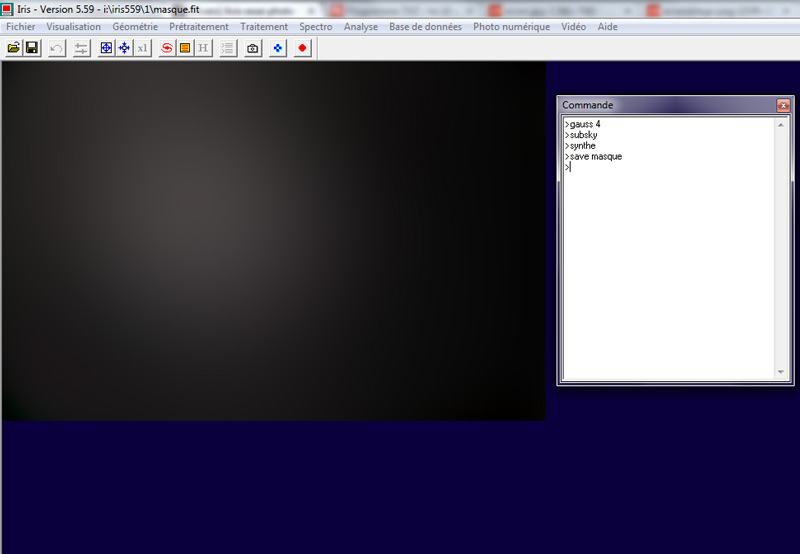This screenshot has height=554, width=800.
Task: Click the H toolbar icon
Action: point(203,48)
